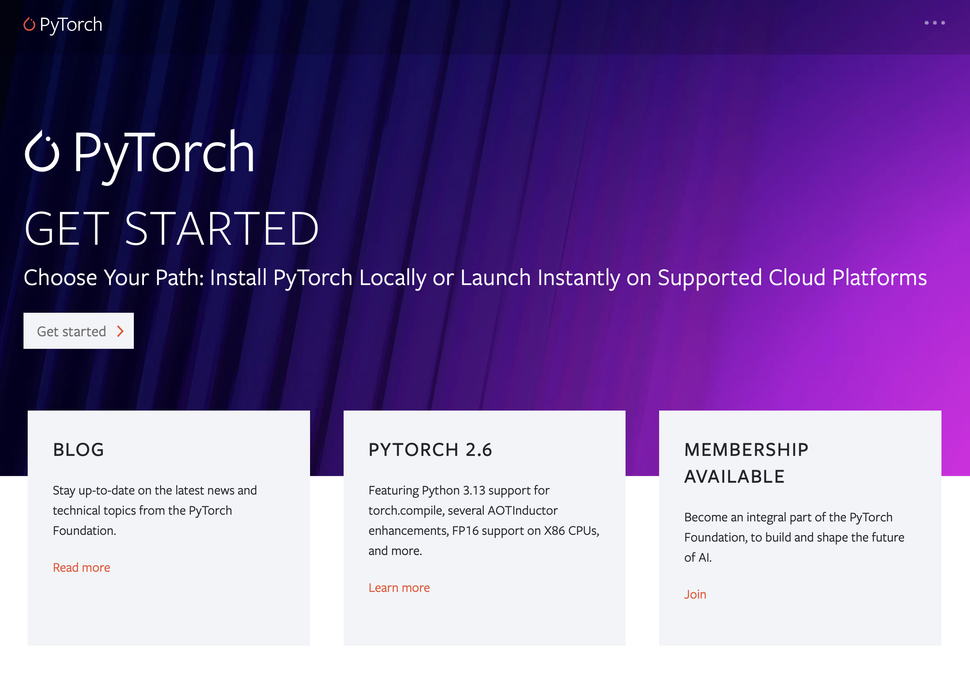Click the Join link under Membership Available
This screenshot has height=675, width=970.
[x=695, y=594]
